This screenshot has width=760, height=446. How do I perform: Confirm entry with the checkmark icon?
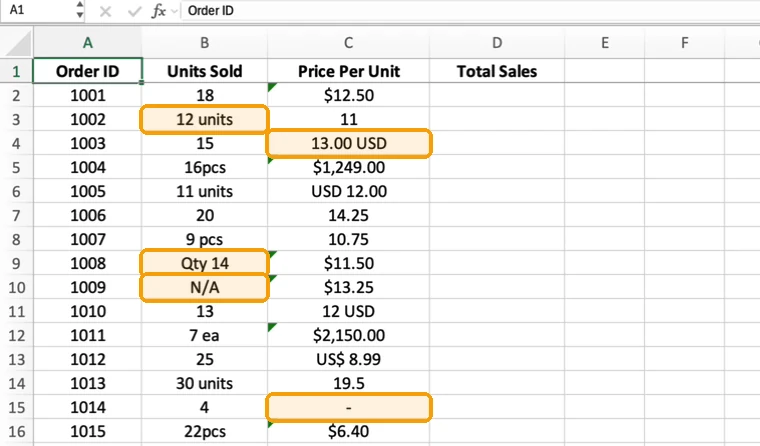(x=134, y=11)
